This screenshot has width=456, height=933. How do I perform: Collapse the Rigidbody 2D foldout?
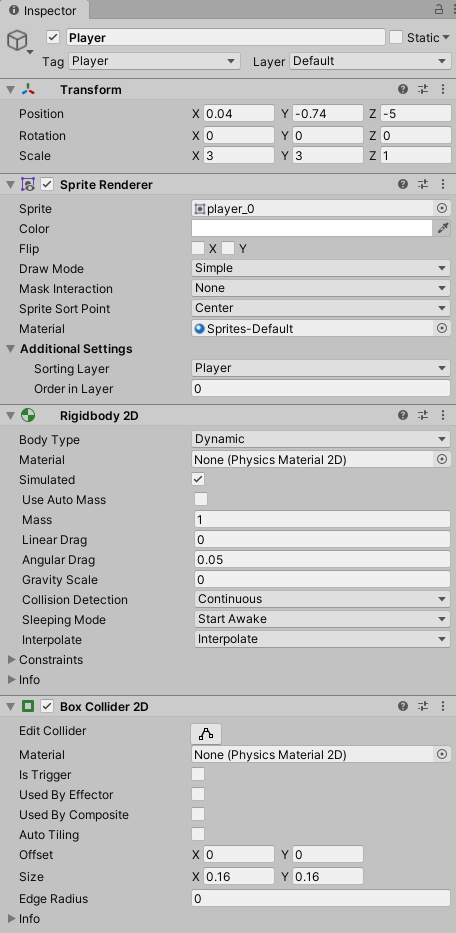pos(10,415)
